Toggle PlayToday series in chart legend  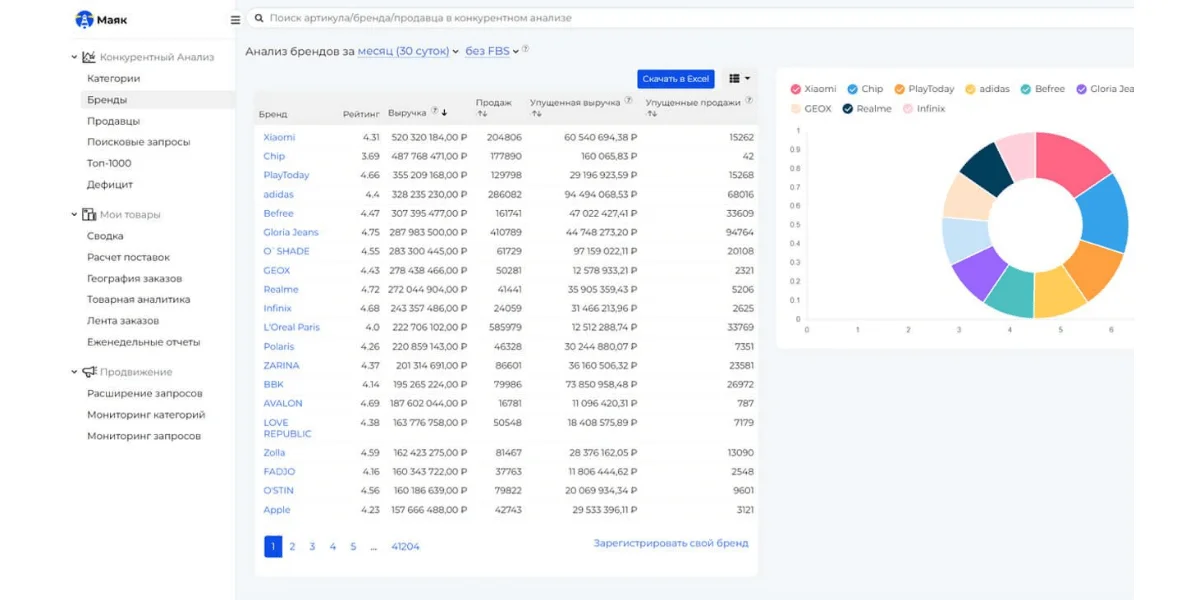[924, 89]
